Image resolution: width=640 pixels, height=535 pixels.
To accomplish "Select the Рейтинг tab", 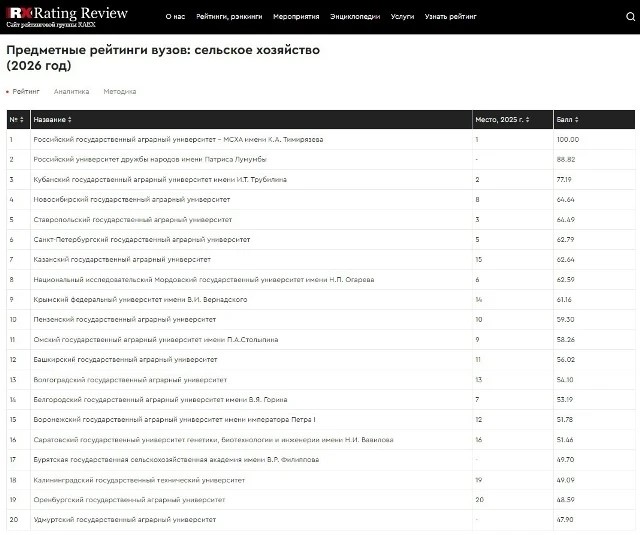I will tap(26, 91).
